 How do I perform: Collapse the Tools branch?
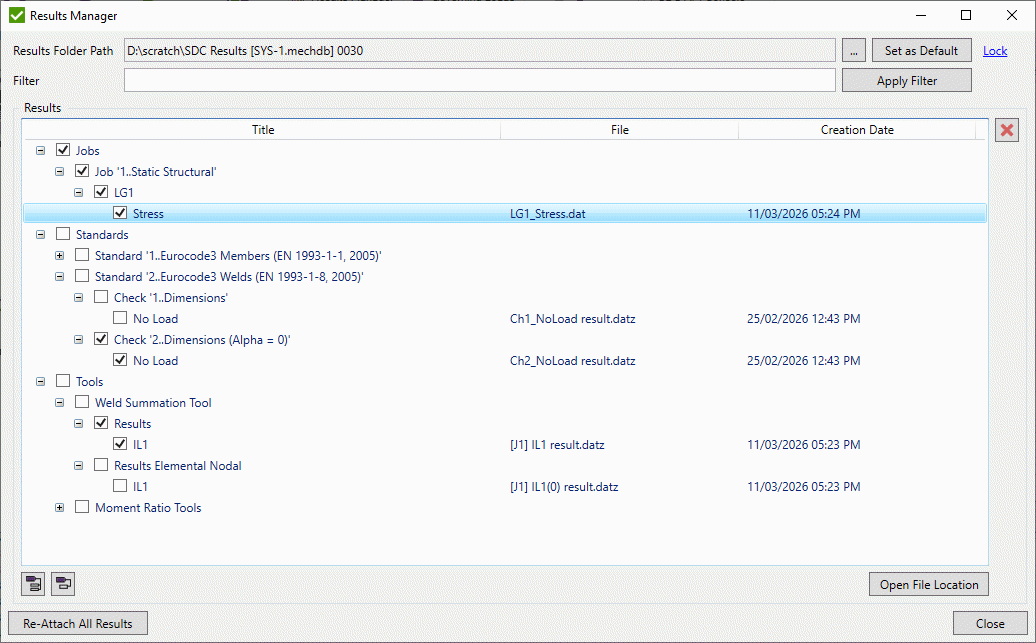[40, 381]
